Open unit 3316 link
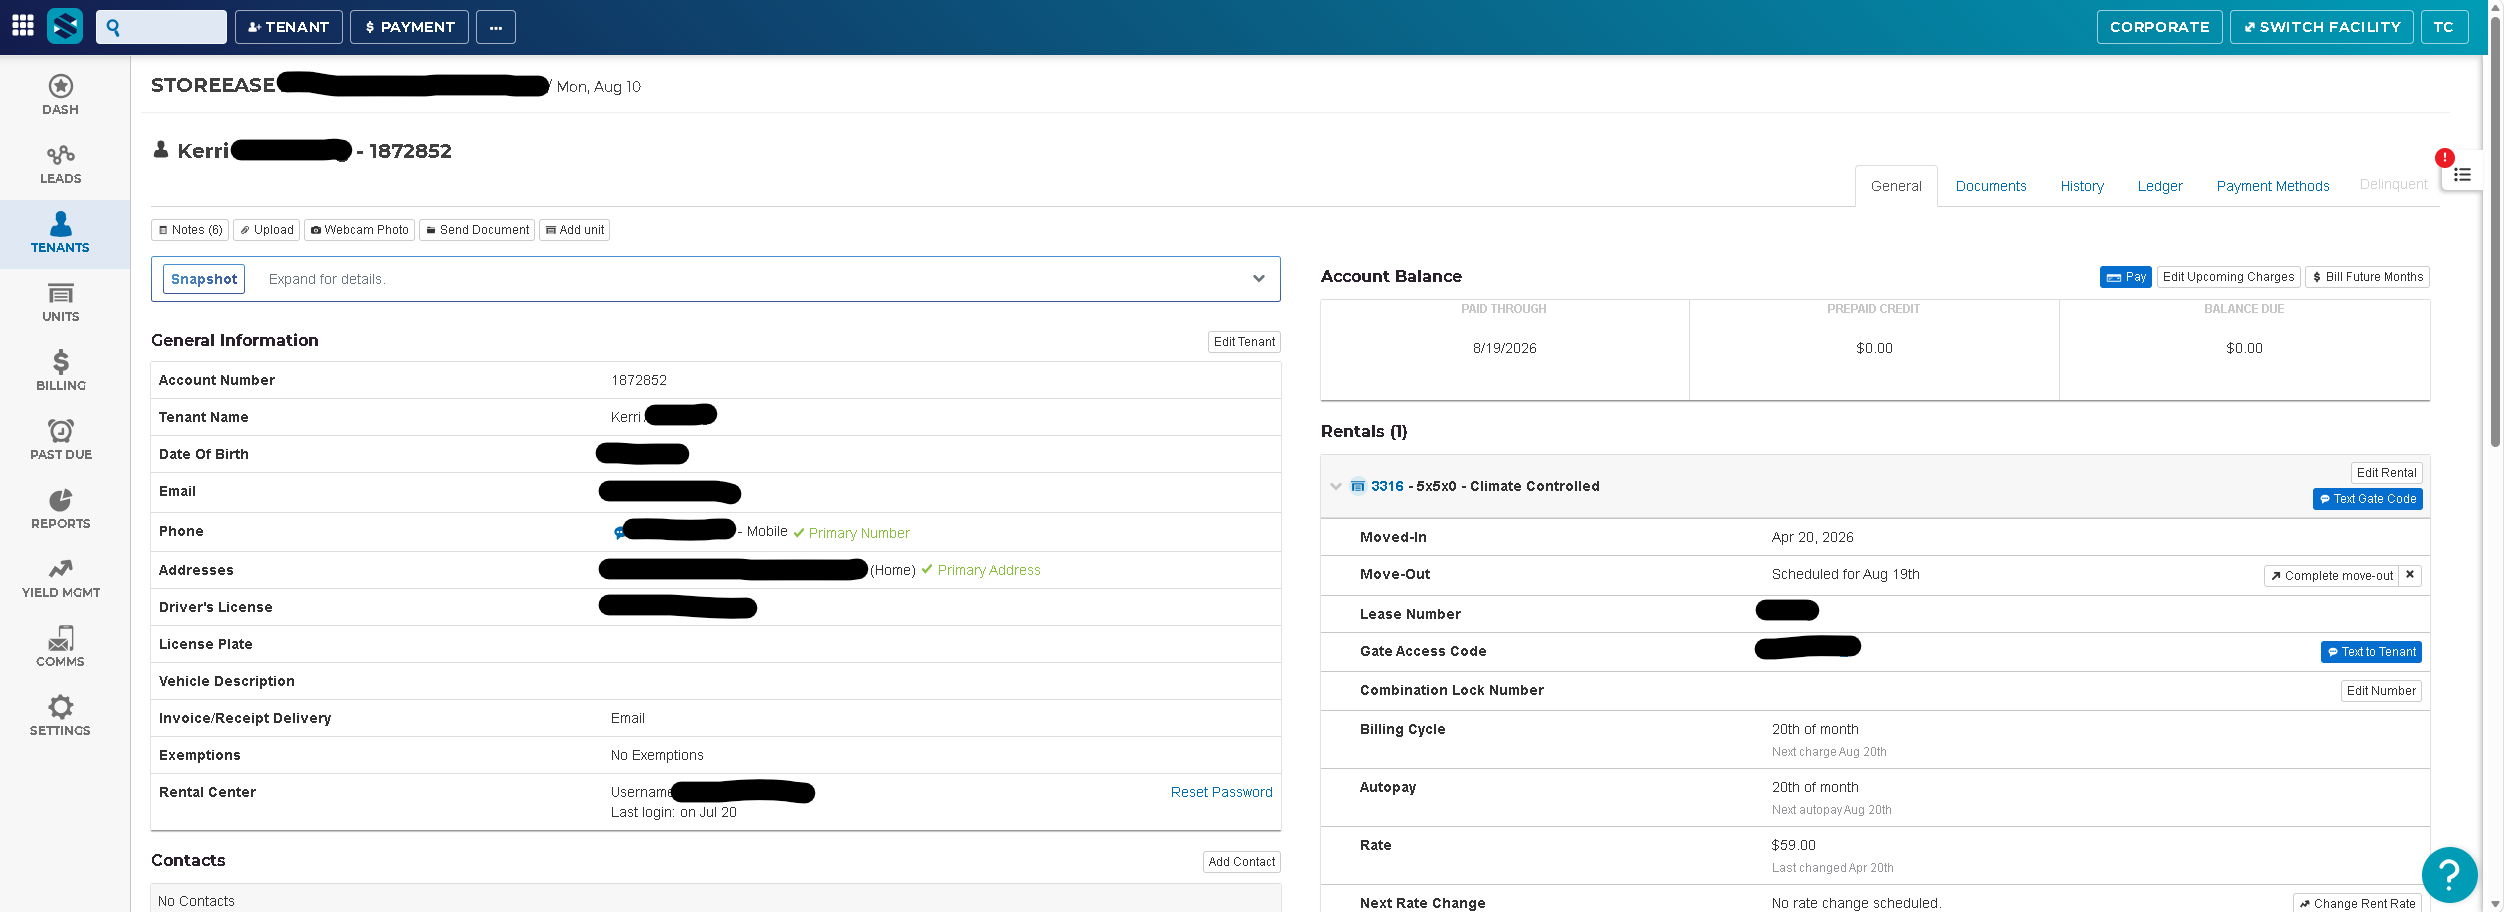 click(x=1387, y=487)
